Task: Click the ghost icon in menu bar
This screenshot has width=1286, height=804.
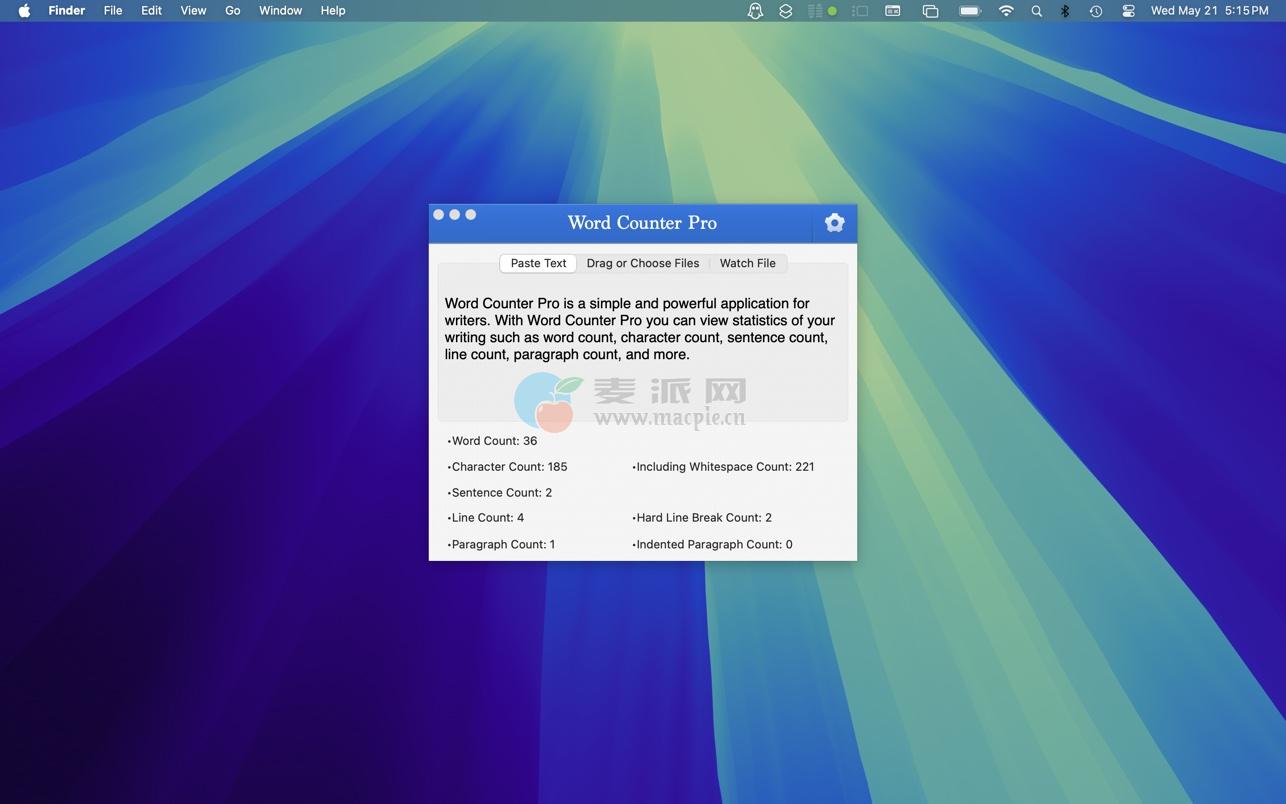Action: click(755, 11)
